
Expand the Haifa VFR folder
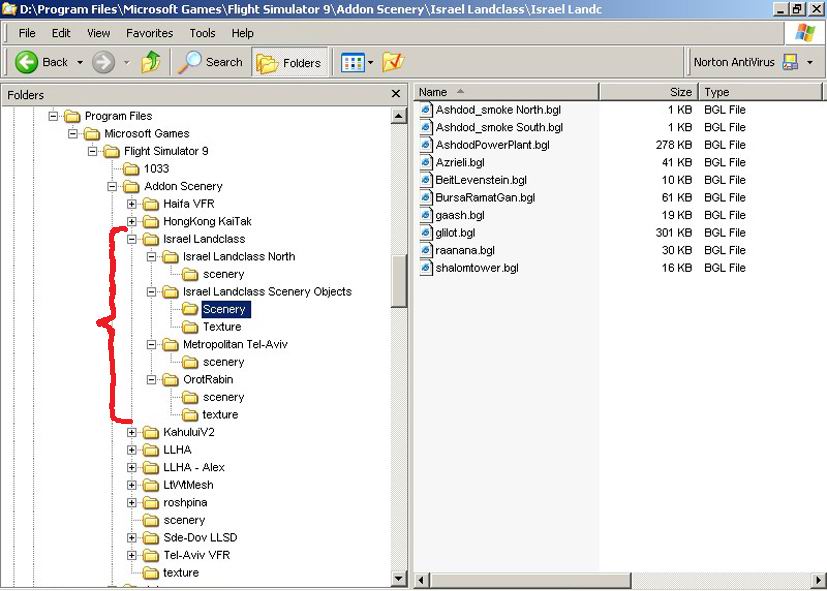click(x=132, y=204)
